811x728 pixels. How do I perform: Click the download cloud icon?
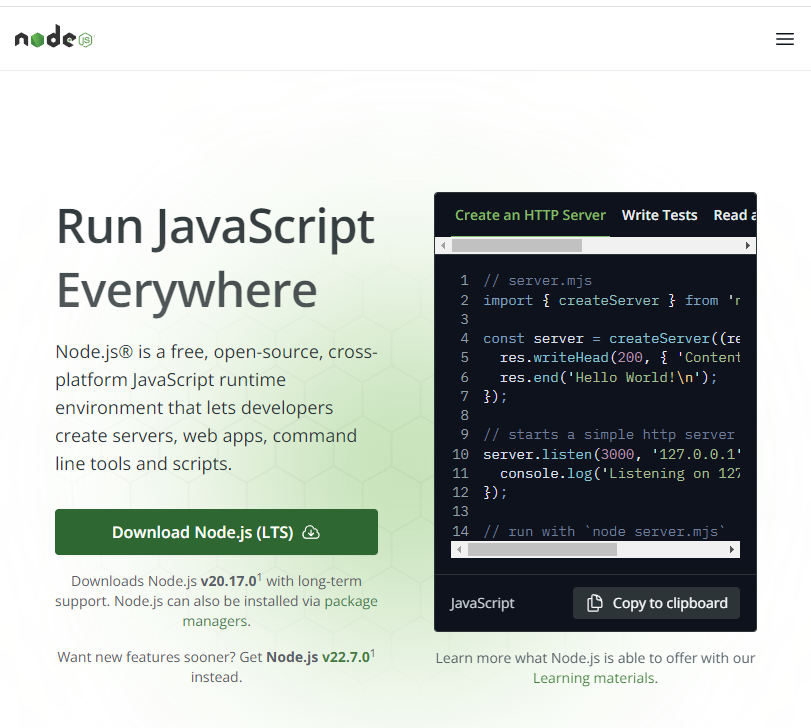311,532
